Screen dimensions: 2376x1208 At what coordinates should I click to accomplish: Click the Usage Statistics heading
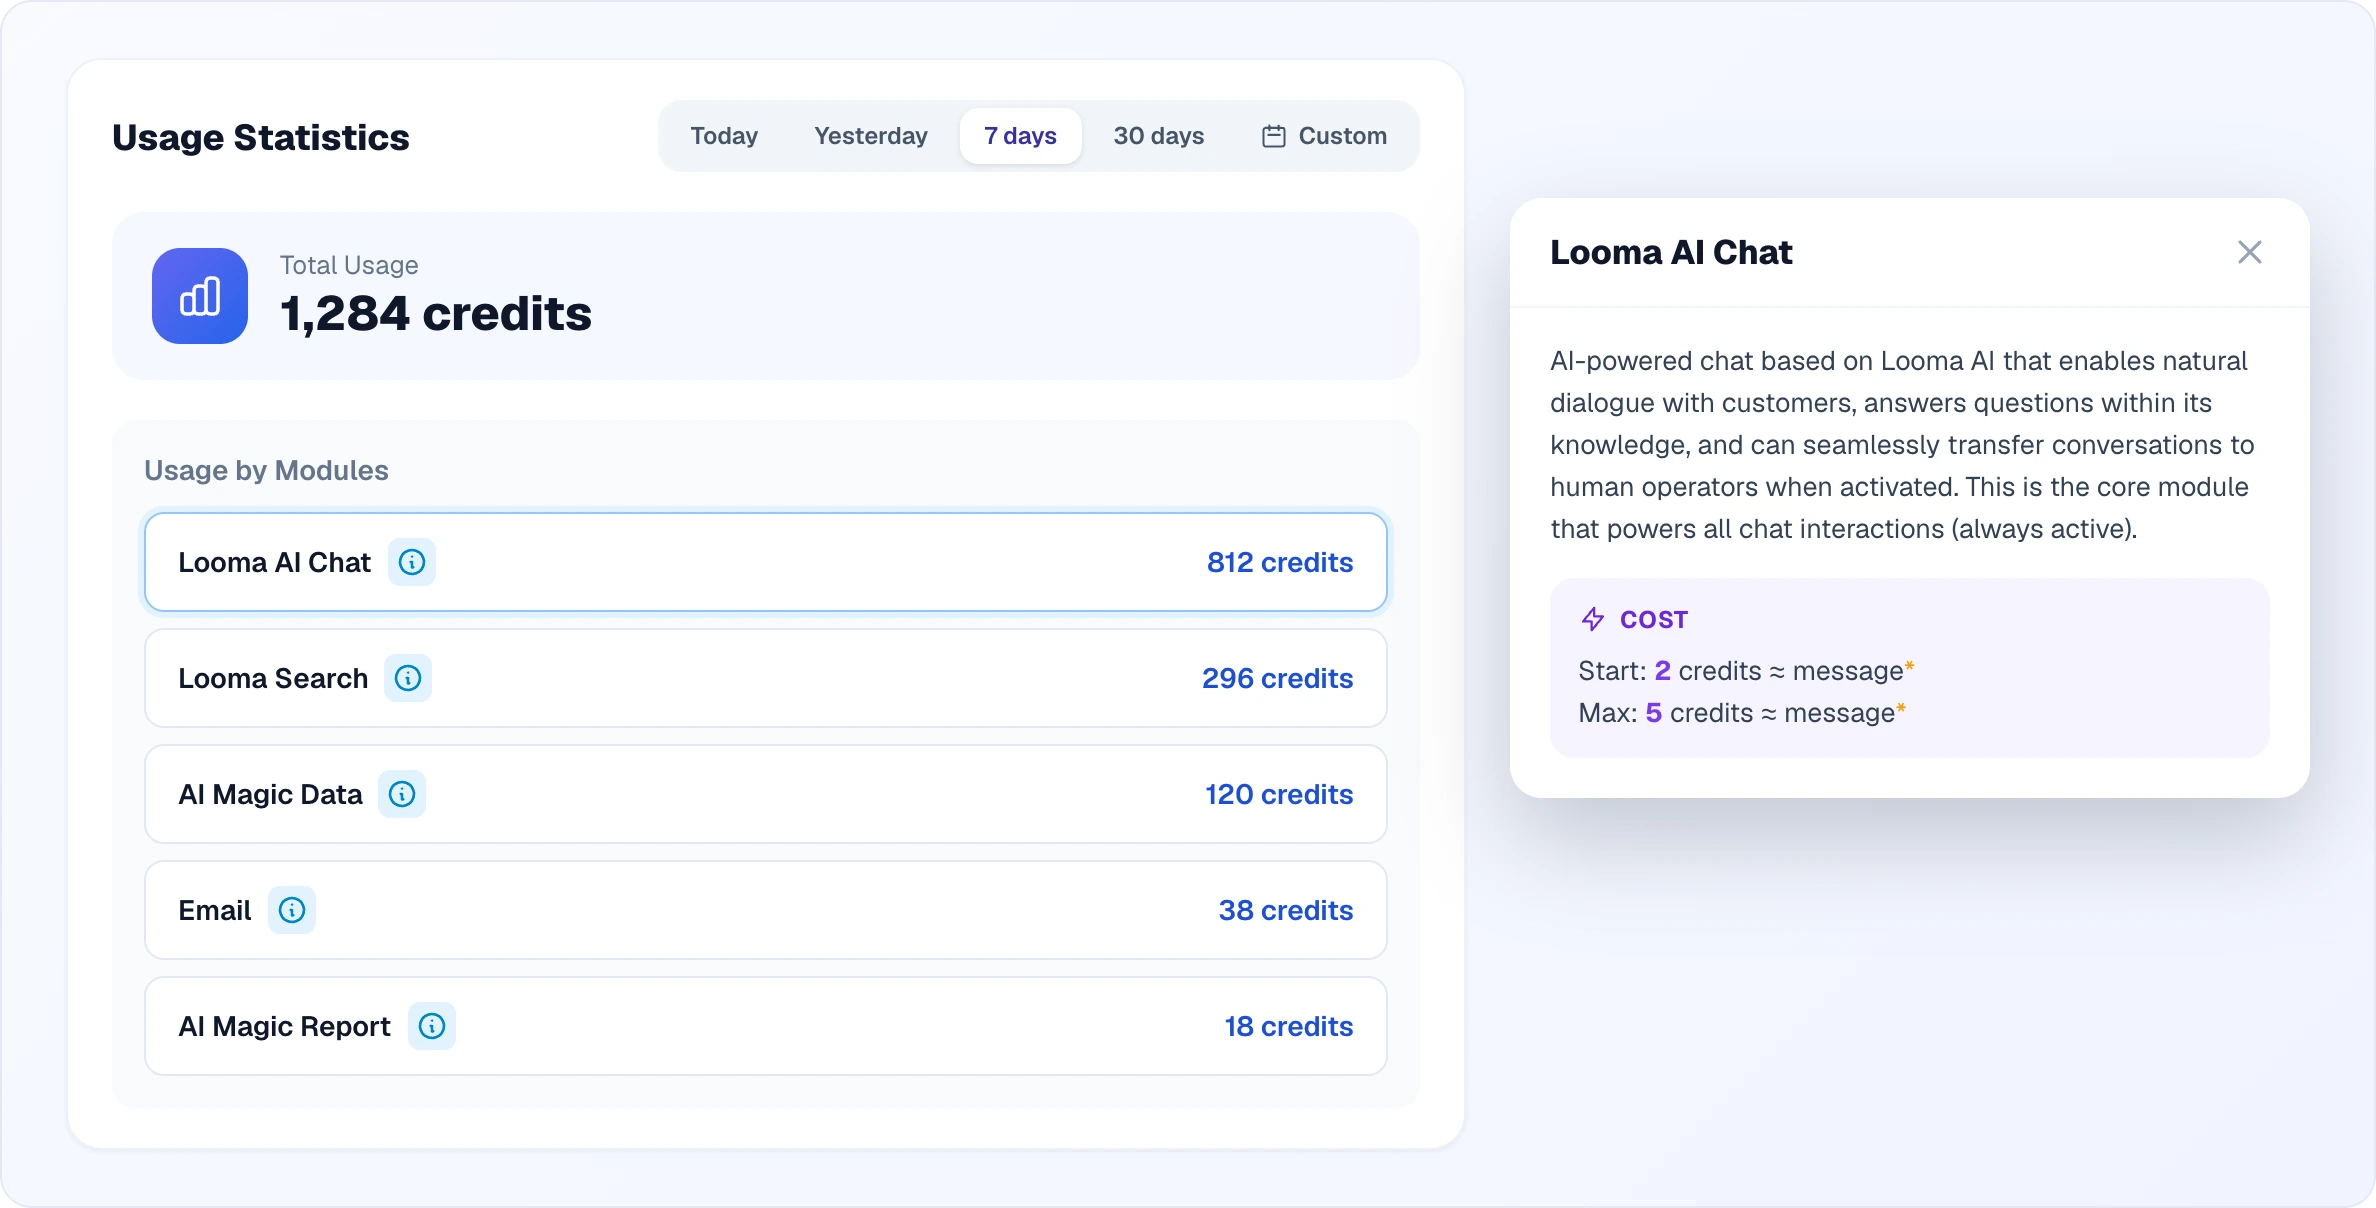point(261,137)
